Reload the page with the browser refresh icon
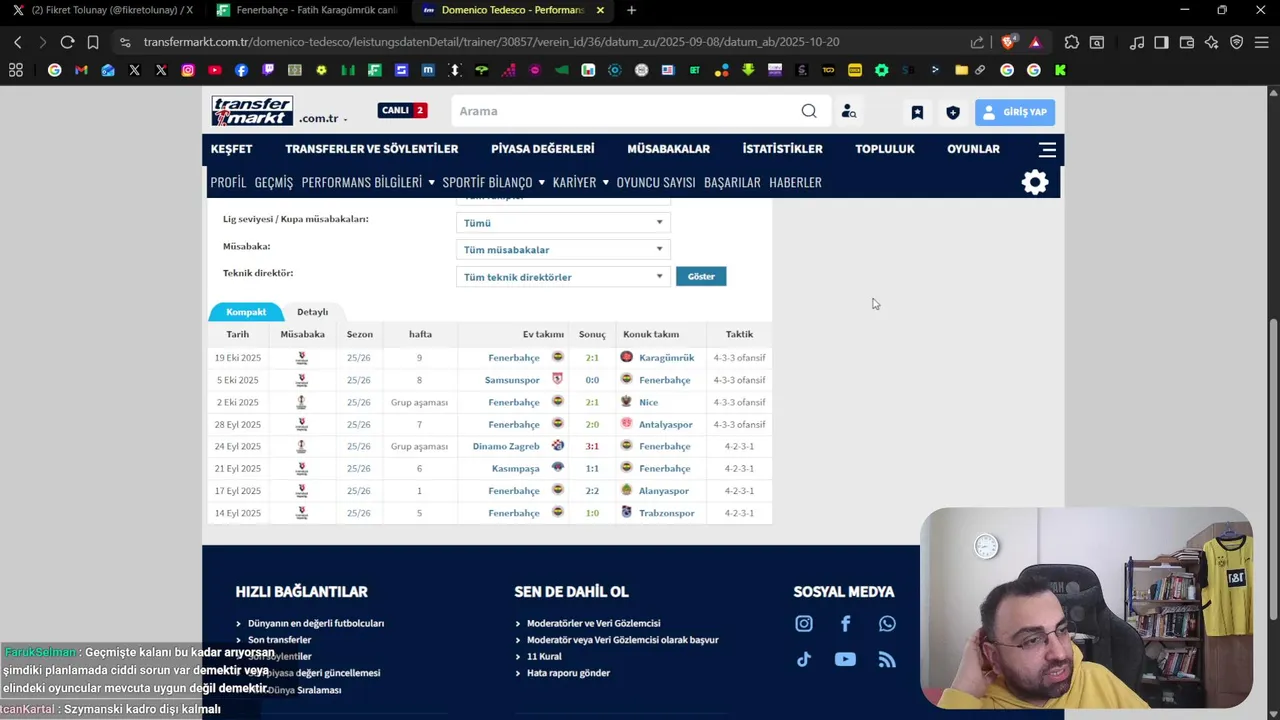 (x=67, y=42)
